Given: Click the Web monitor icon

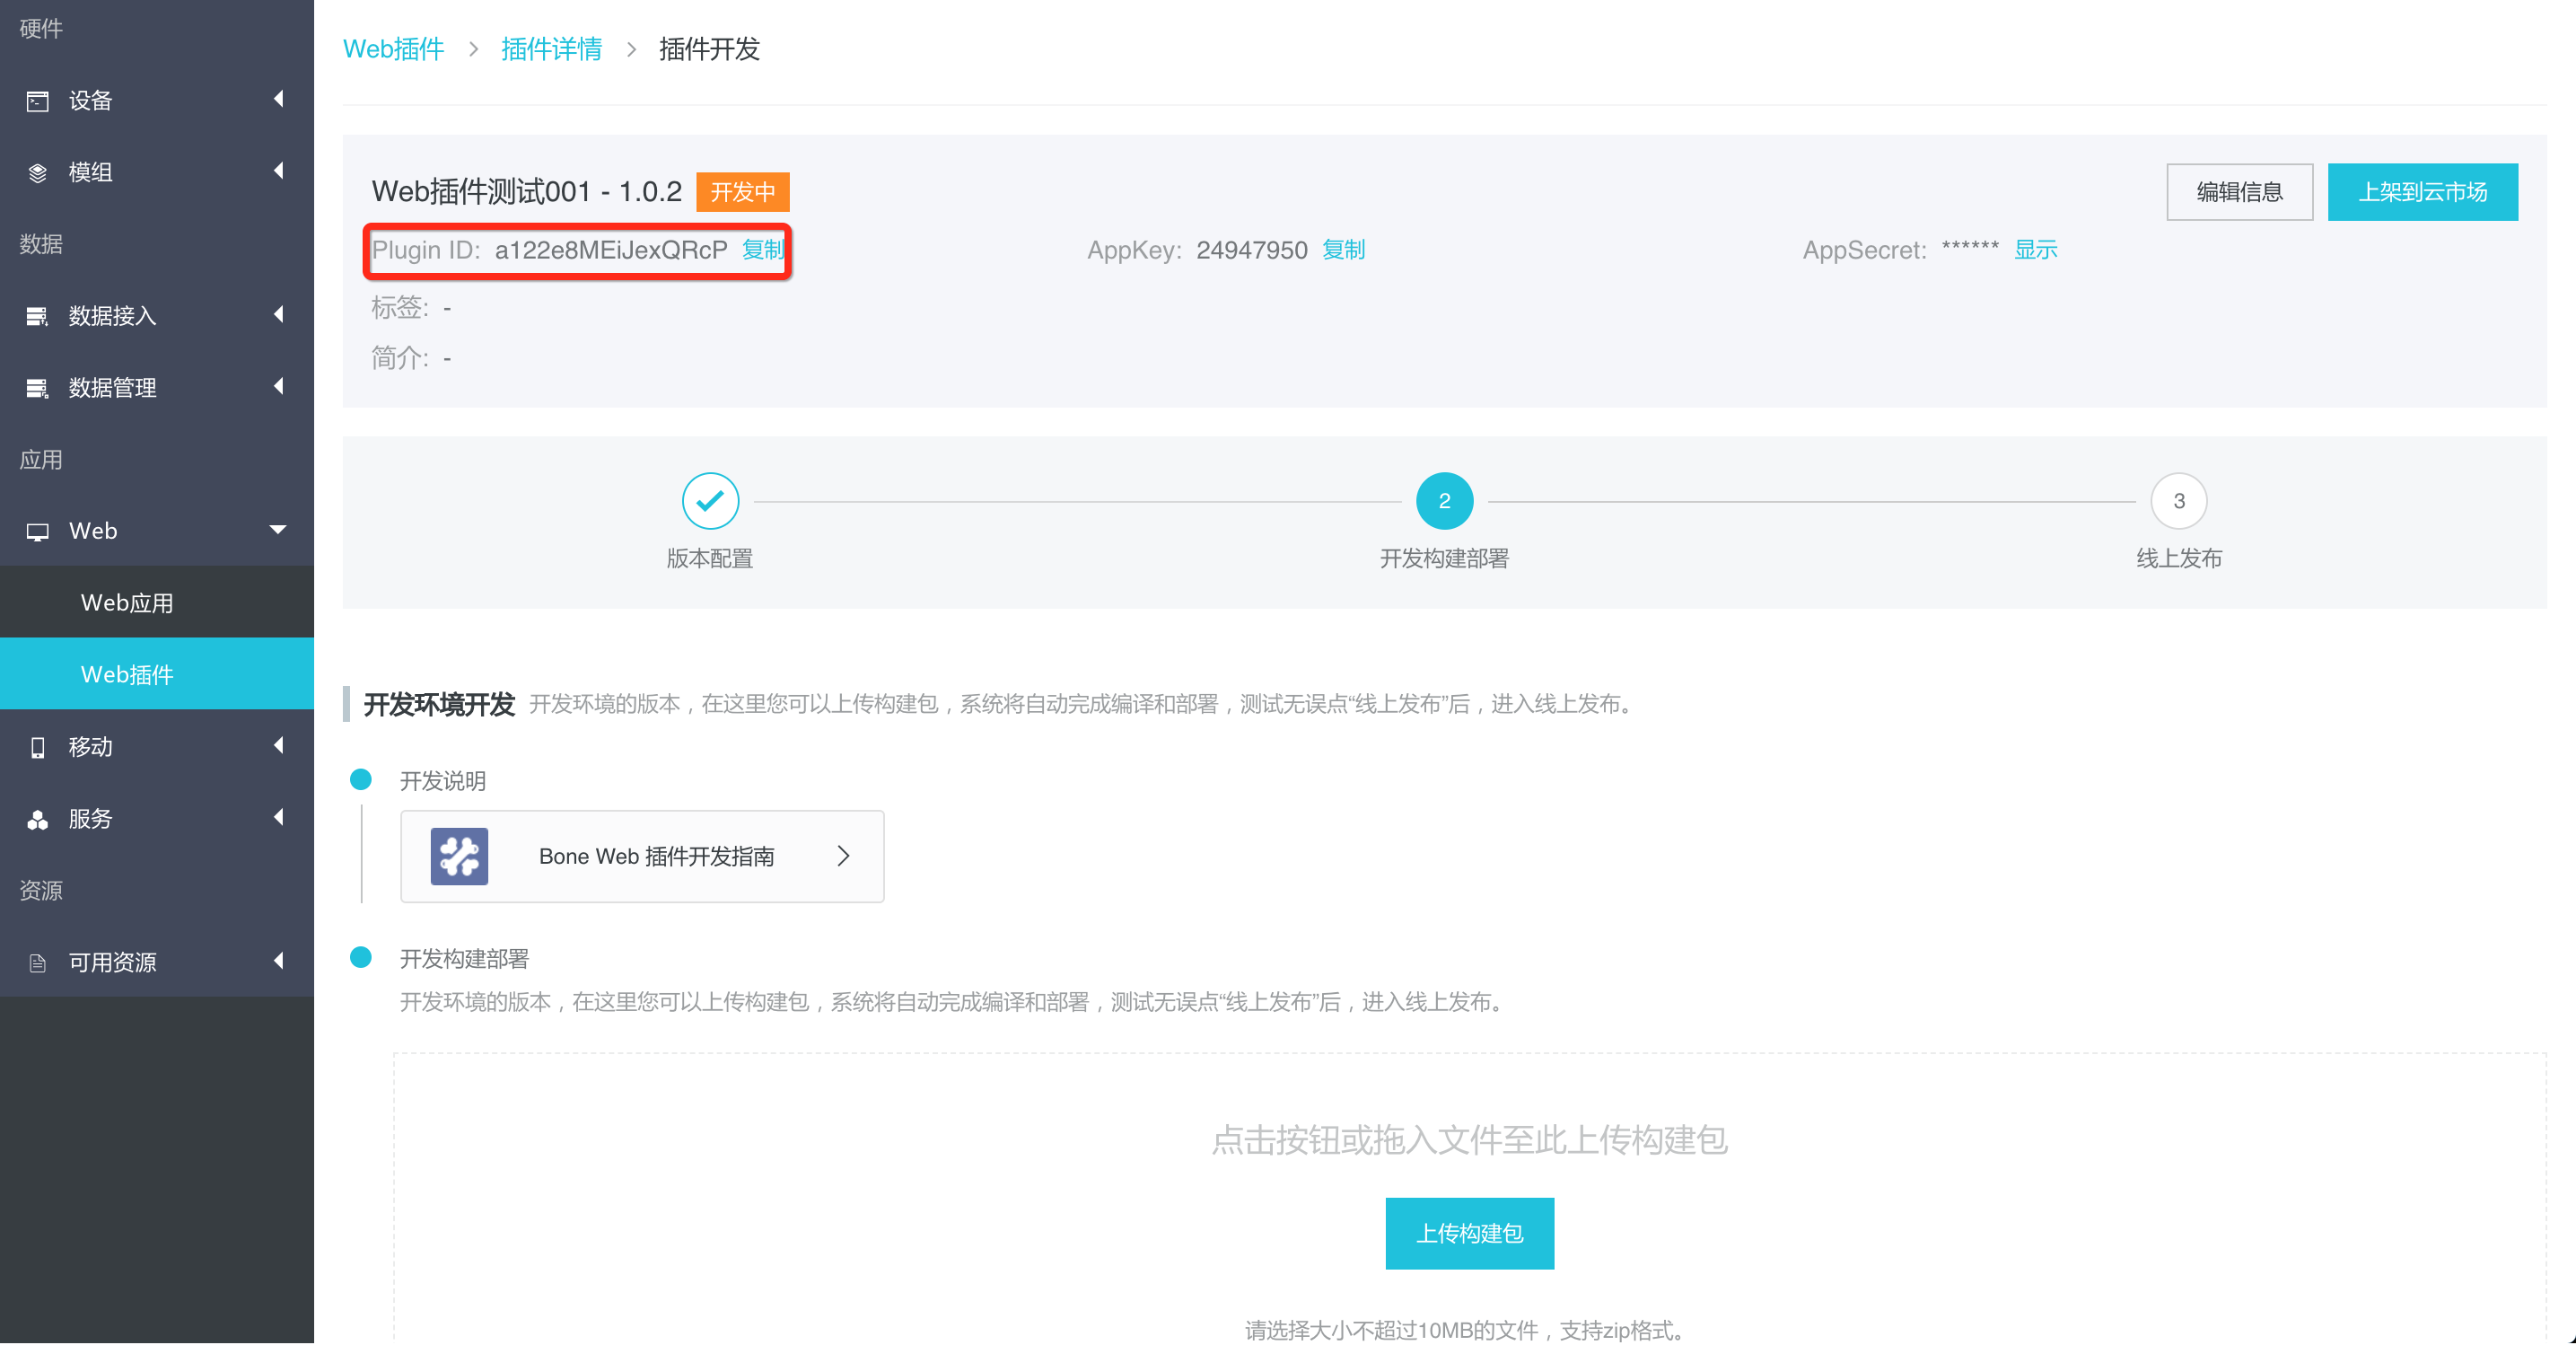Looking at the screenshot, I should pos(37,532).
